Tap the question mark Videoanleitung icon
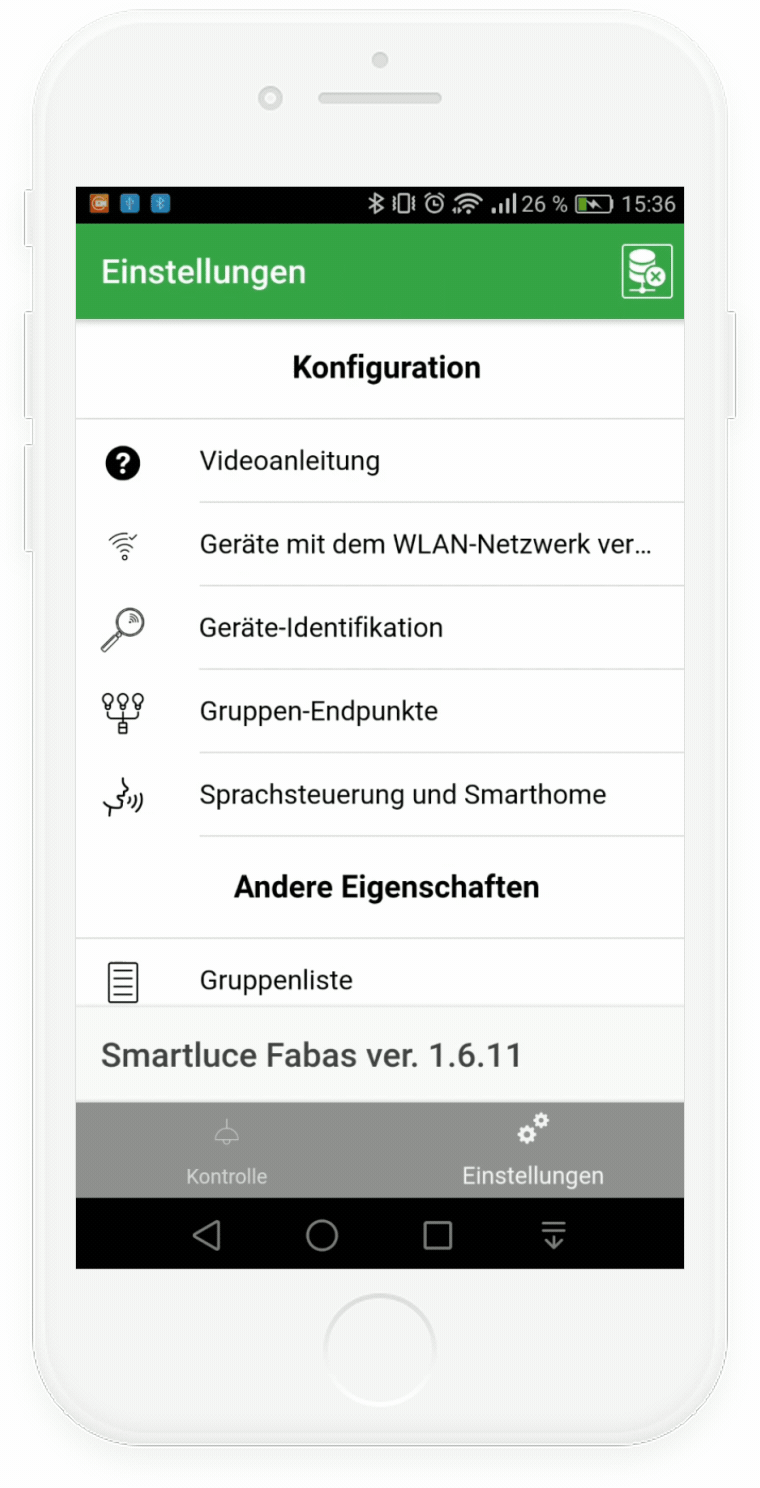The width and height of the screenshot is (760, 1488). point(123,462)
